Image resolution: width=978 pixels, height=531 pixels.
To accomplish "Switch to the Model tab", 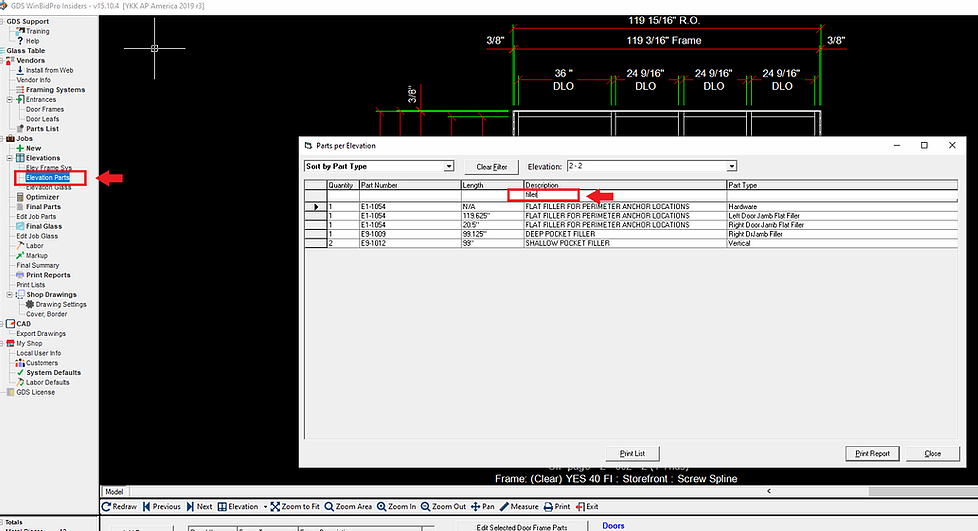I will (114, 492).
